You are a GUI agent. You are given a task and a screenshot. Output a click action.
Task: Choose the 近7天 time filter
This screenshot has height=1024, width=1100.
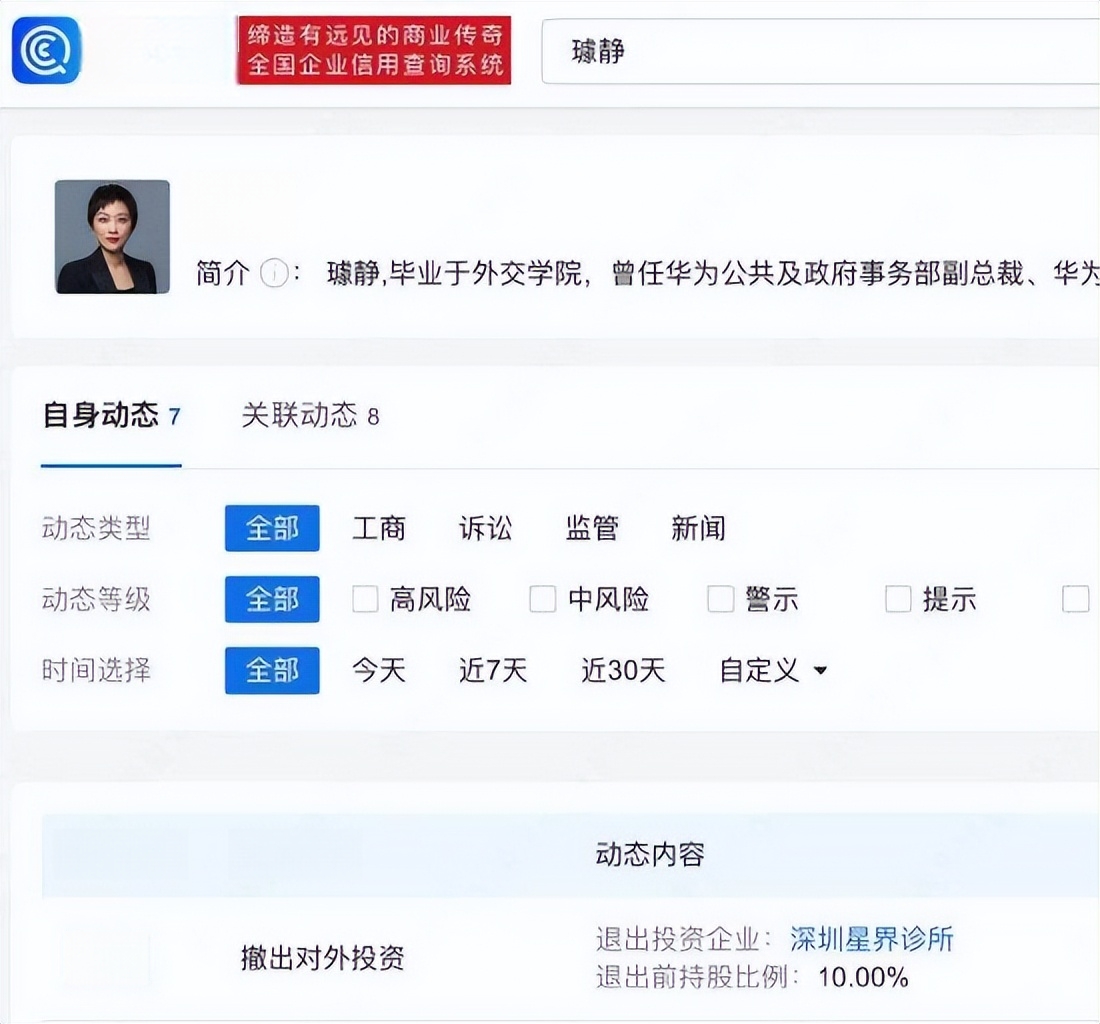(x=492, y=671)
